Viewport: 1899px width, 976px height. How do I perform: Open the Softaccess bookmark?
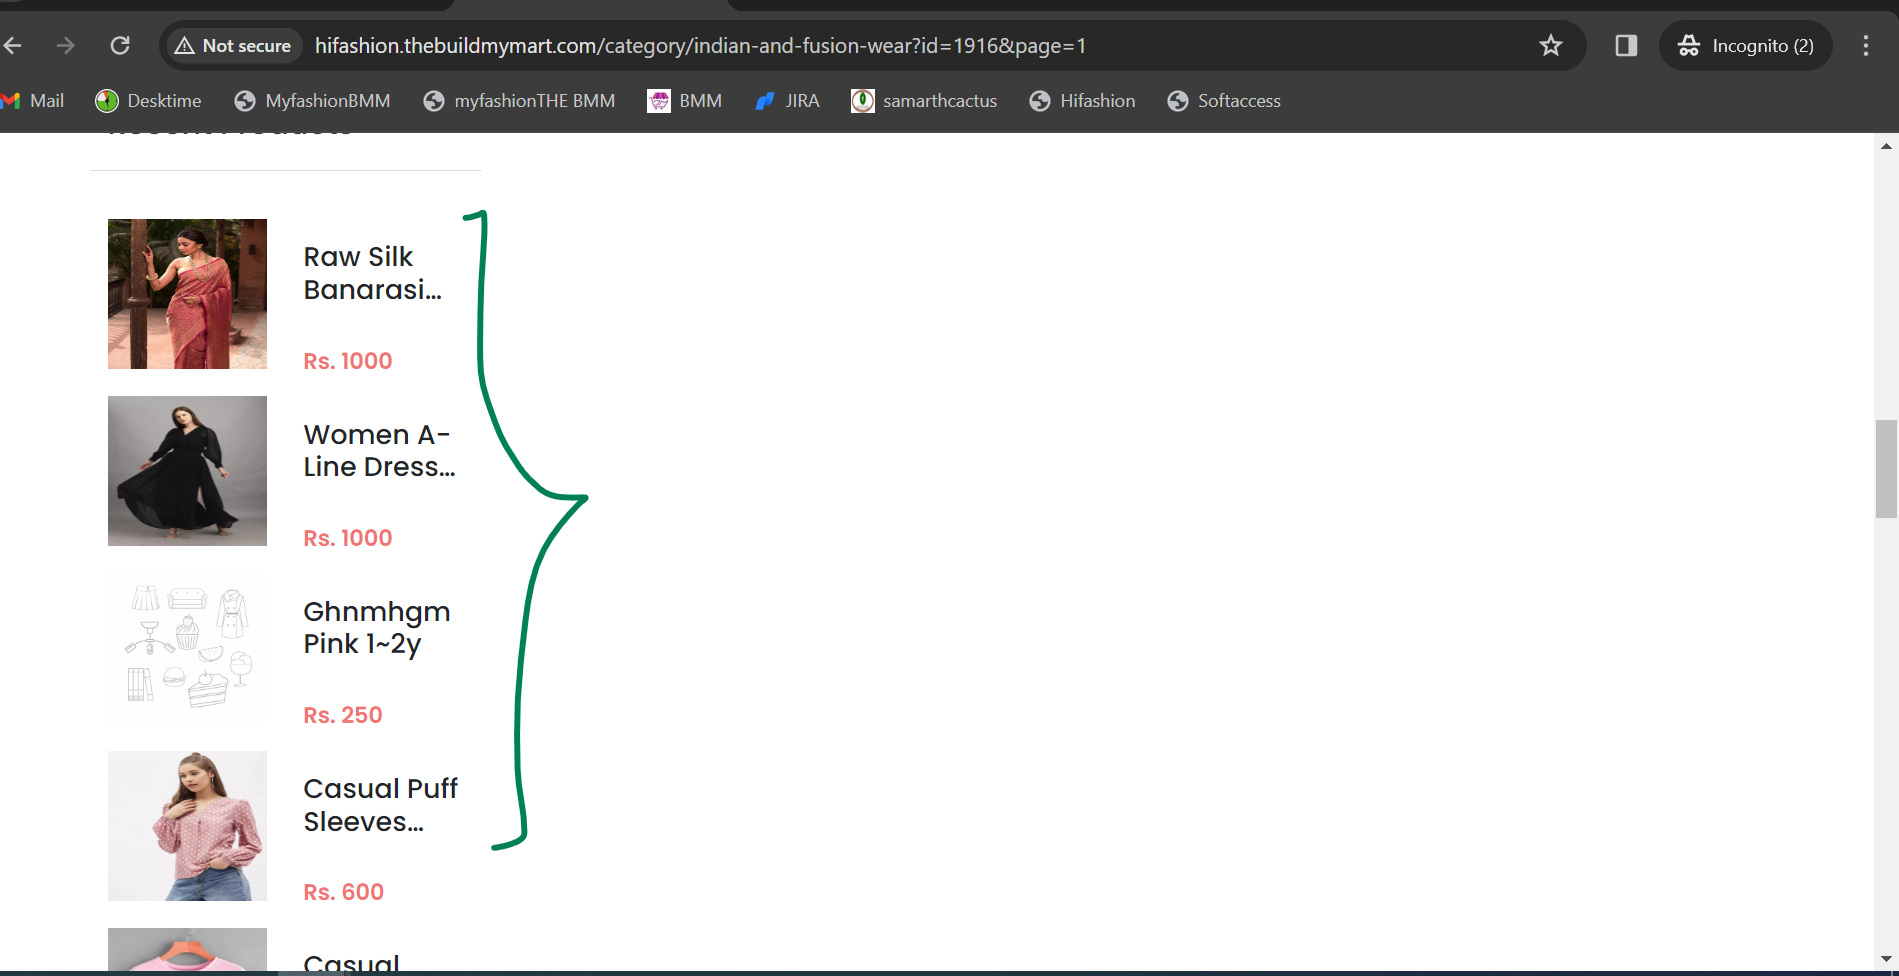[1224, 101]
